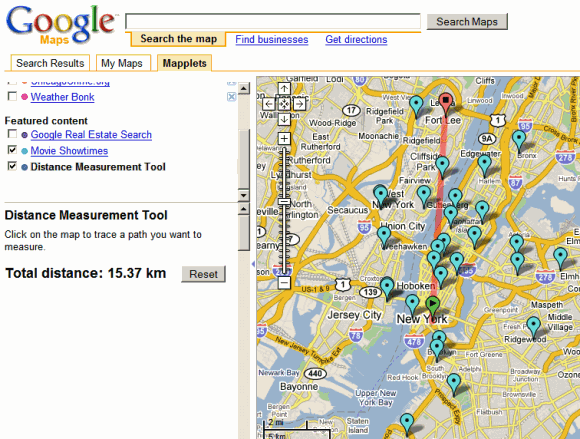
Task: Click the teal movie marker near Ridgewood
Action: point(533,325)
